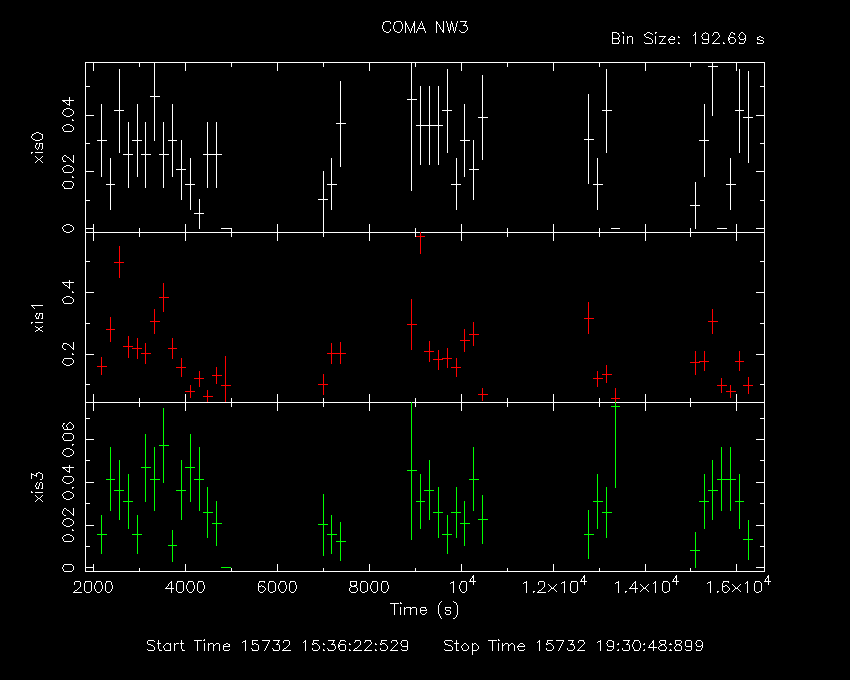The width and height of the screenshot is (850, 680).
Task: Click the 0.4 tick label in xis1 panel
Action: (x=68, y=292)
